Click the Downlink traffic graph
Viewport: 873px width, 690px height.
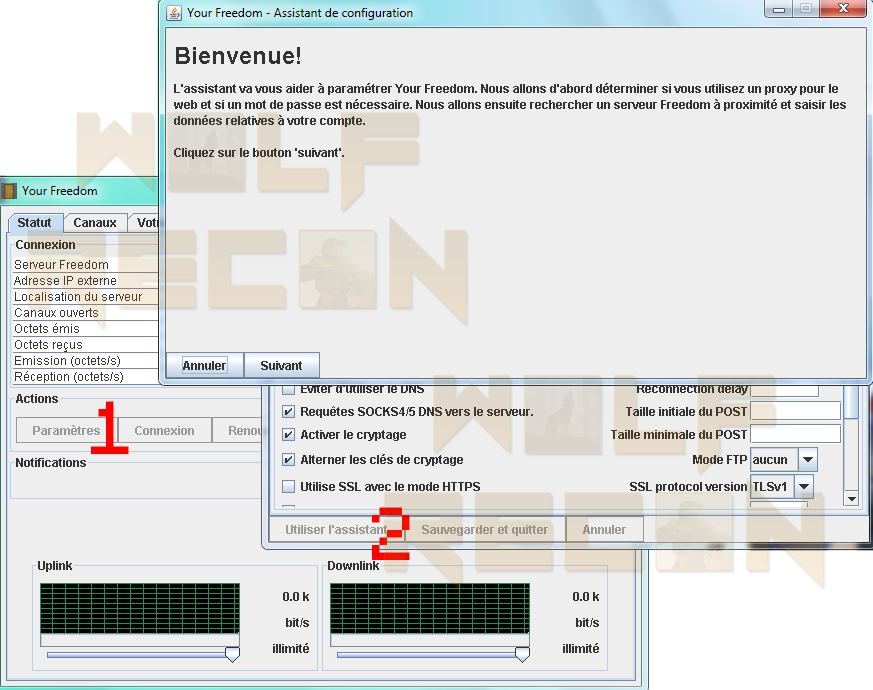[430, 608]
